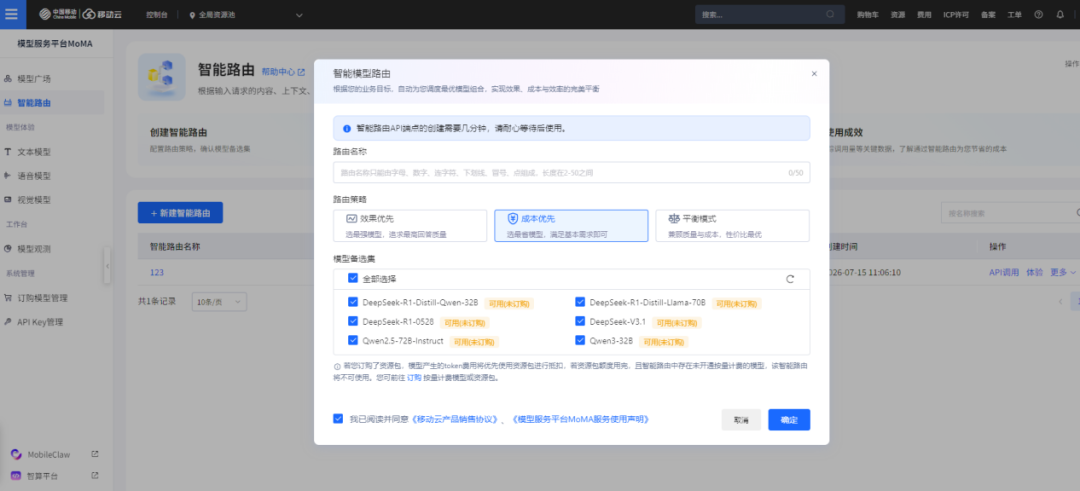Viewport: 1080px width, 491px height.
Task: Click the 智算平台 logo icon
Action: point(16,476)
